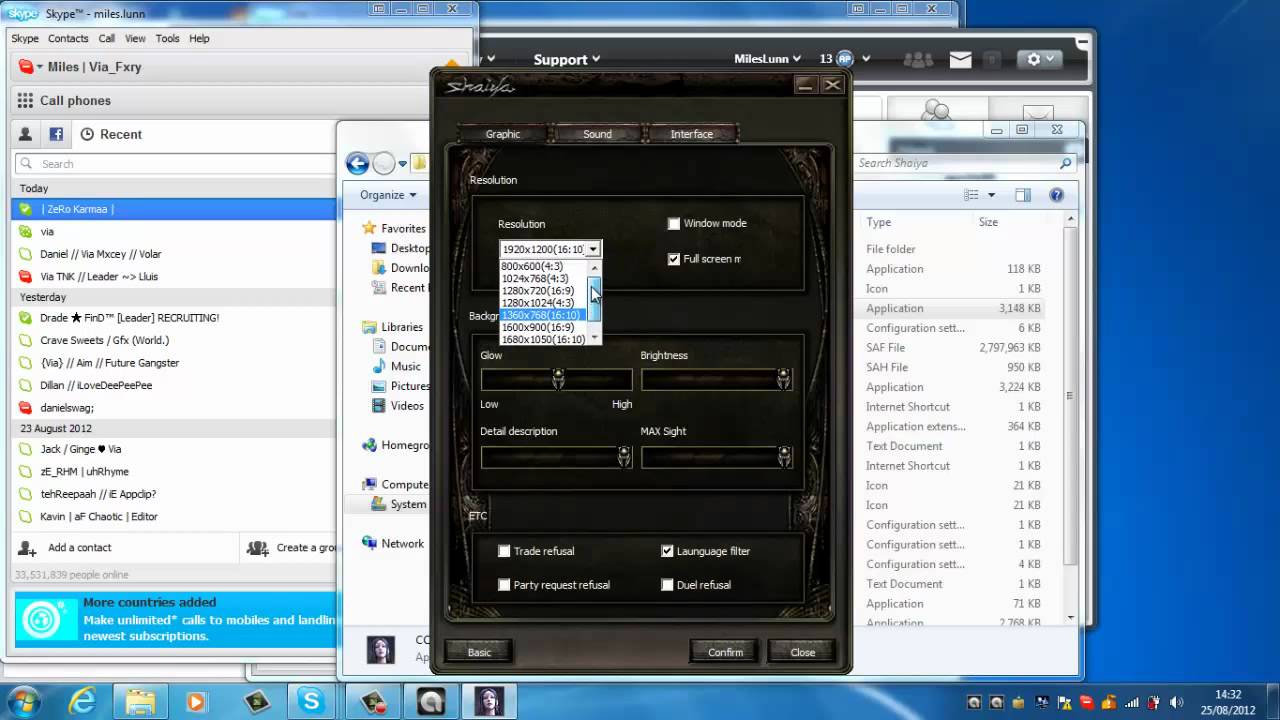Open Homegroup in Explorer navigation pane
The height and width of the screenshot is (720, 1280).
click(395, 445)
